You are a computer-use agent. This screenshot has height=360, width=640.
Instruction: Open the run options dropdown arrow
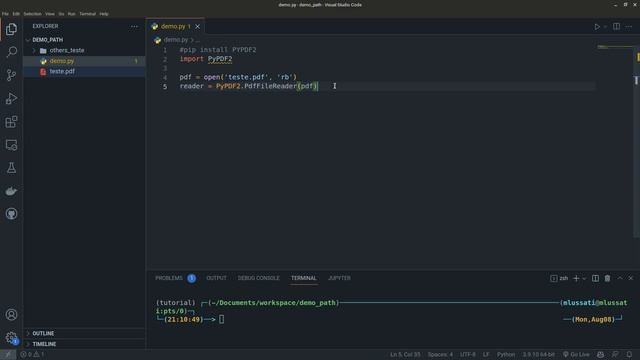pyautogui.click(x=605, y=27)
